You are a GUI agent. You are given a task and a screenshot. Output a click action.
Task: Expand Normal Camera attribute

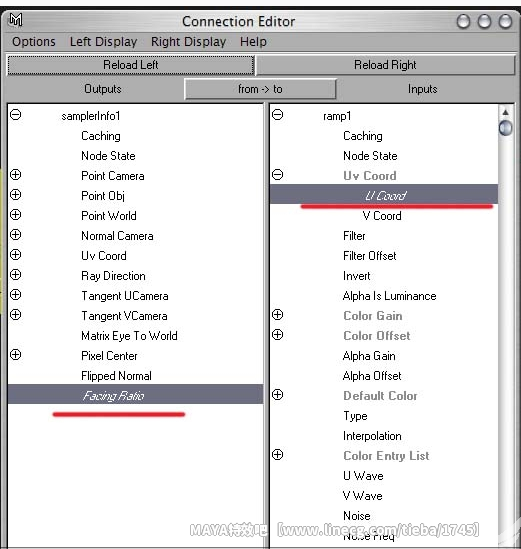pyautogui.click(x=15, y=235)
